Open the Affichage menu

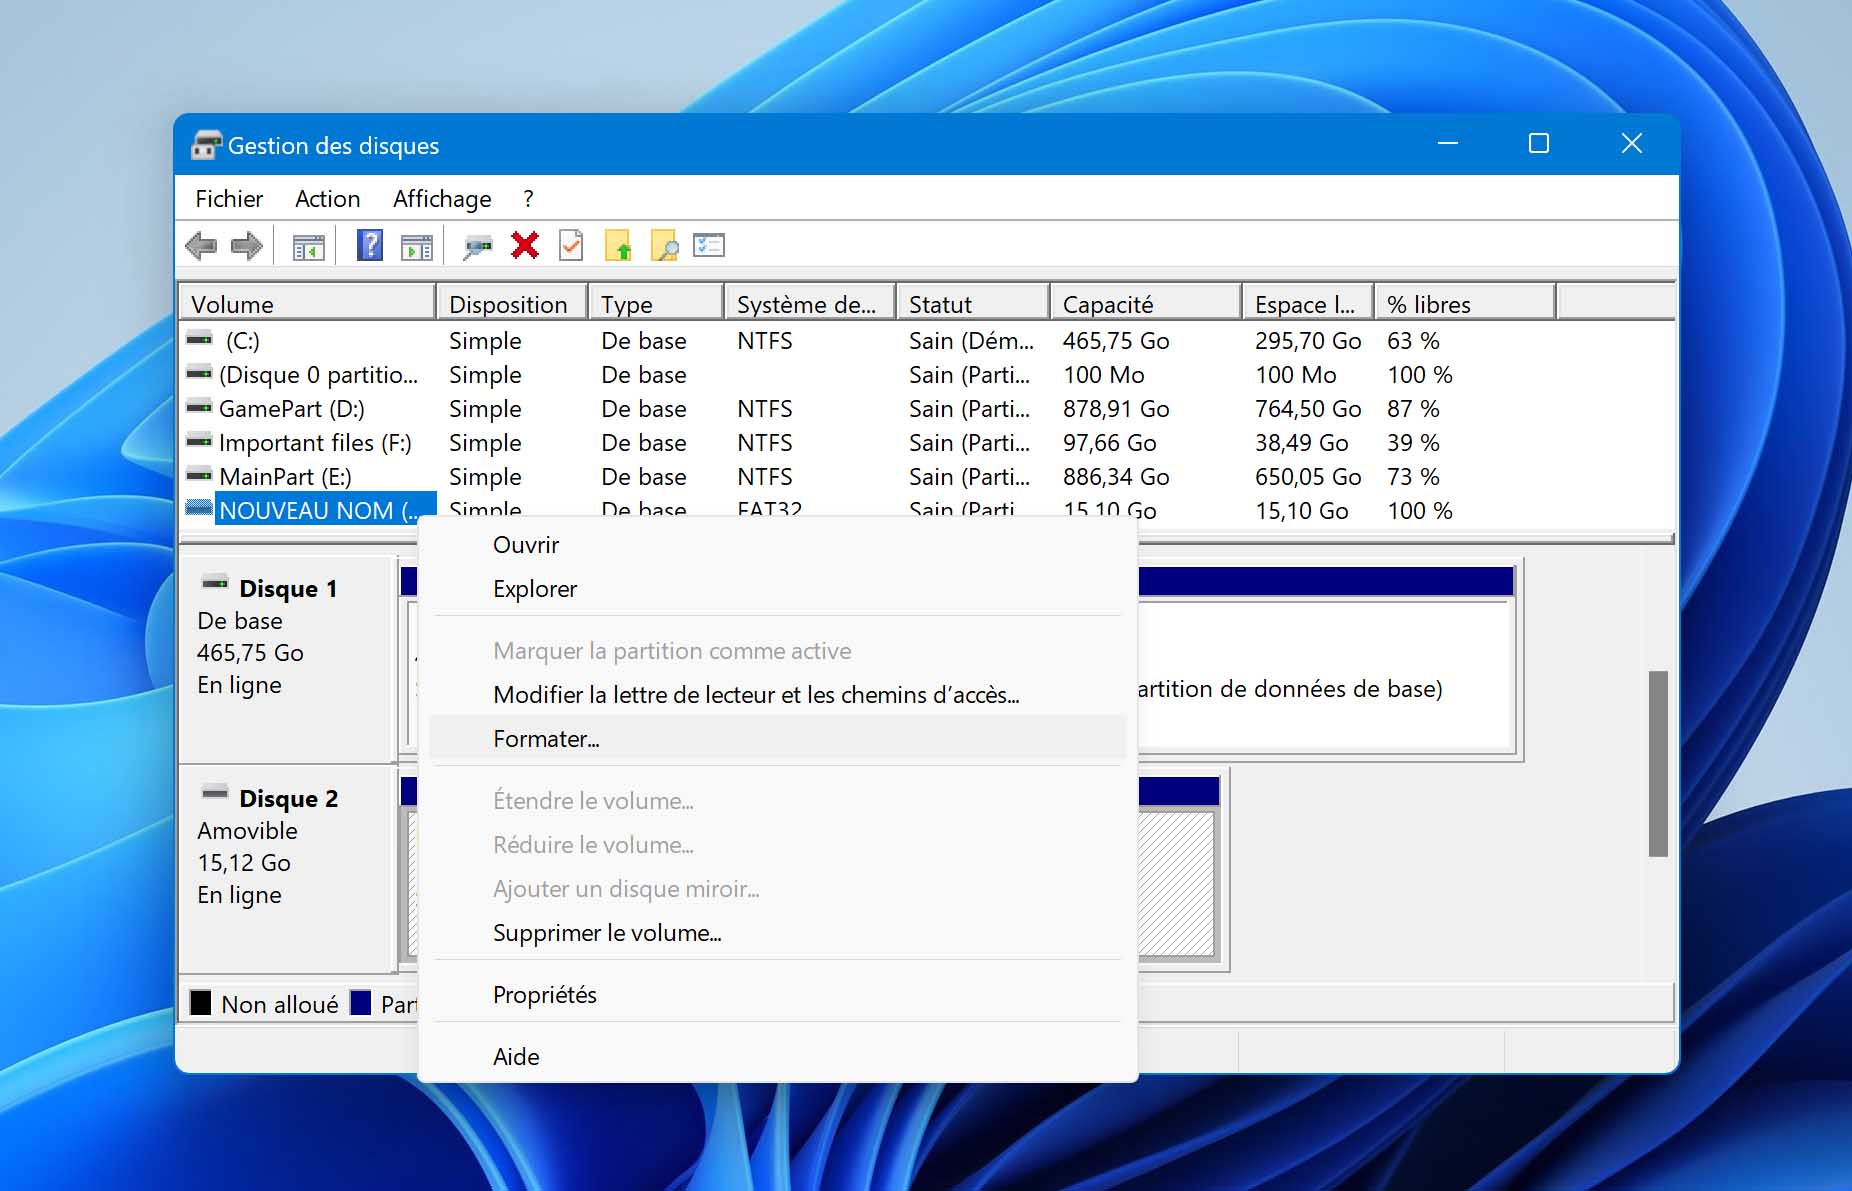[442, 199]
